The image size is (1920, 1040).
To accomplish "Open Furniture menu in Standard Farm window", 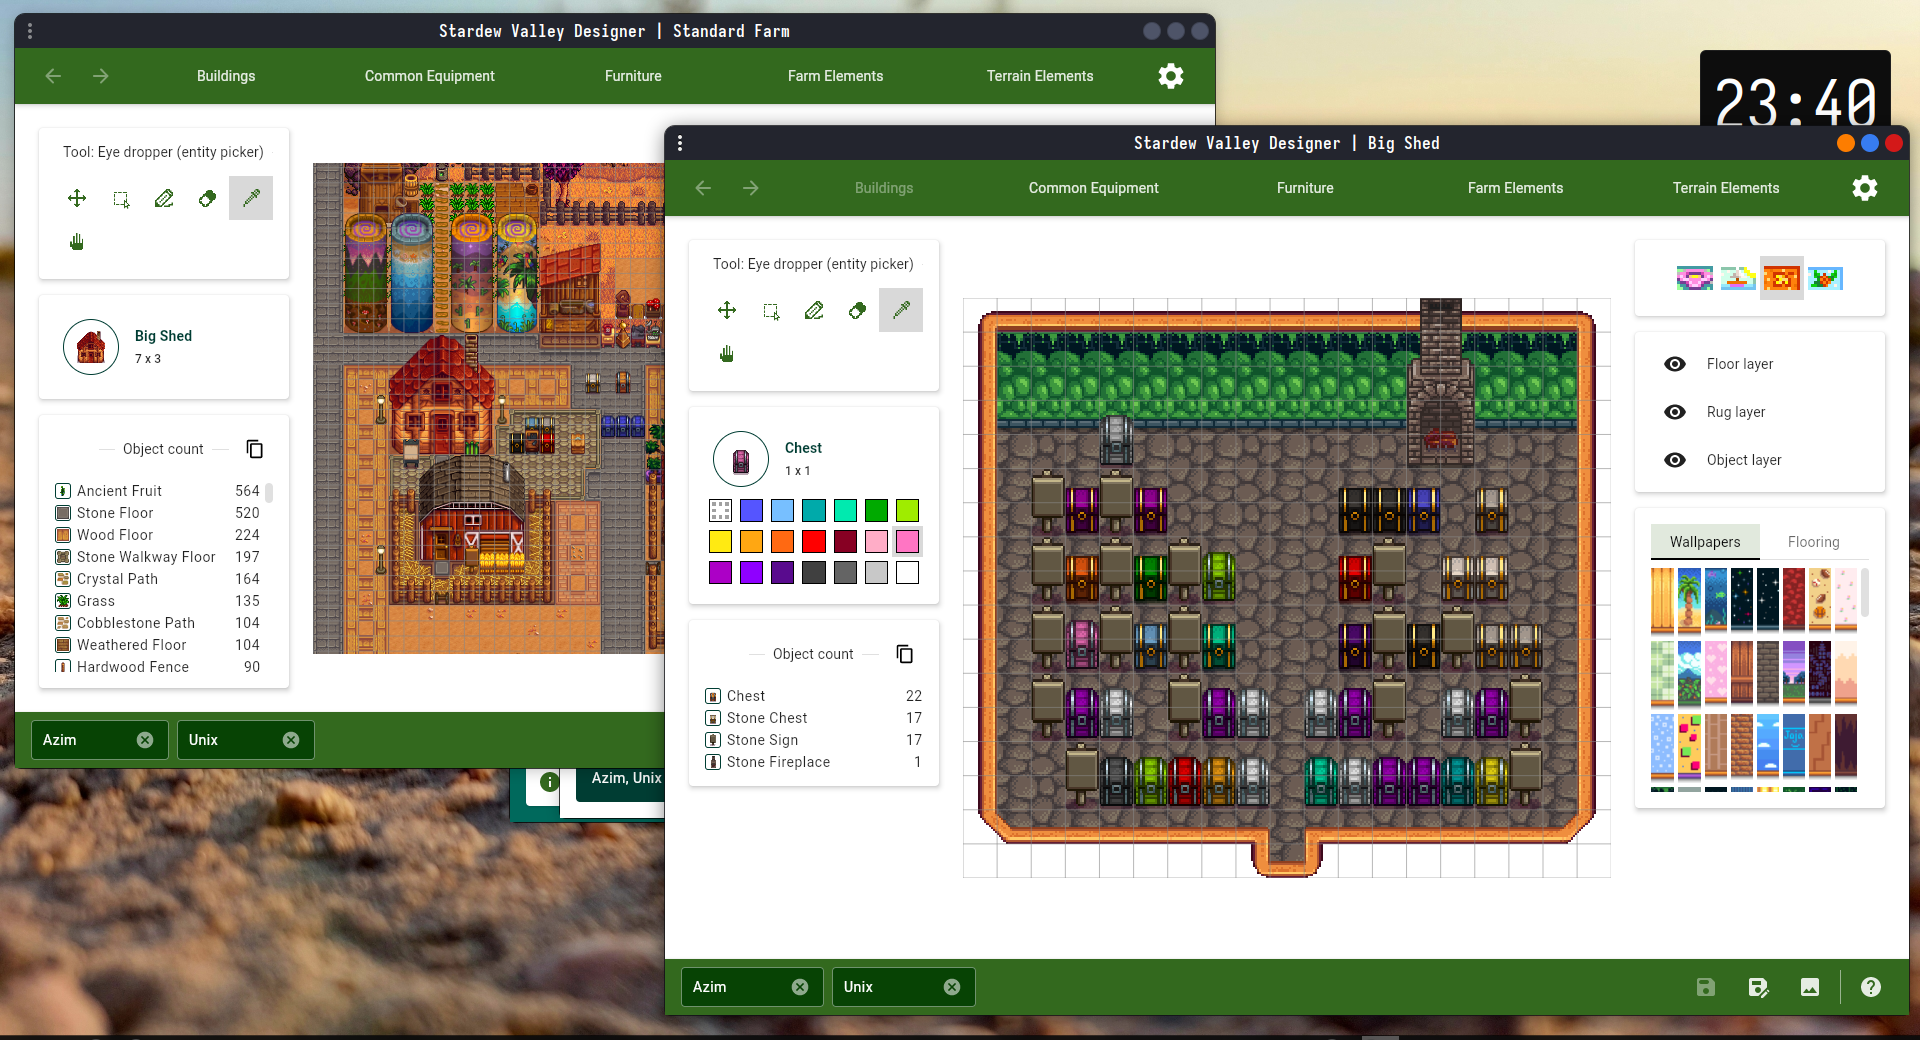I will click(633, 76).
